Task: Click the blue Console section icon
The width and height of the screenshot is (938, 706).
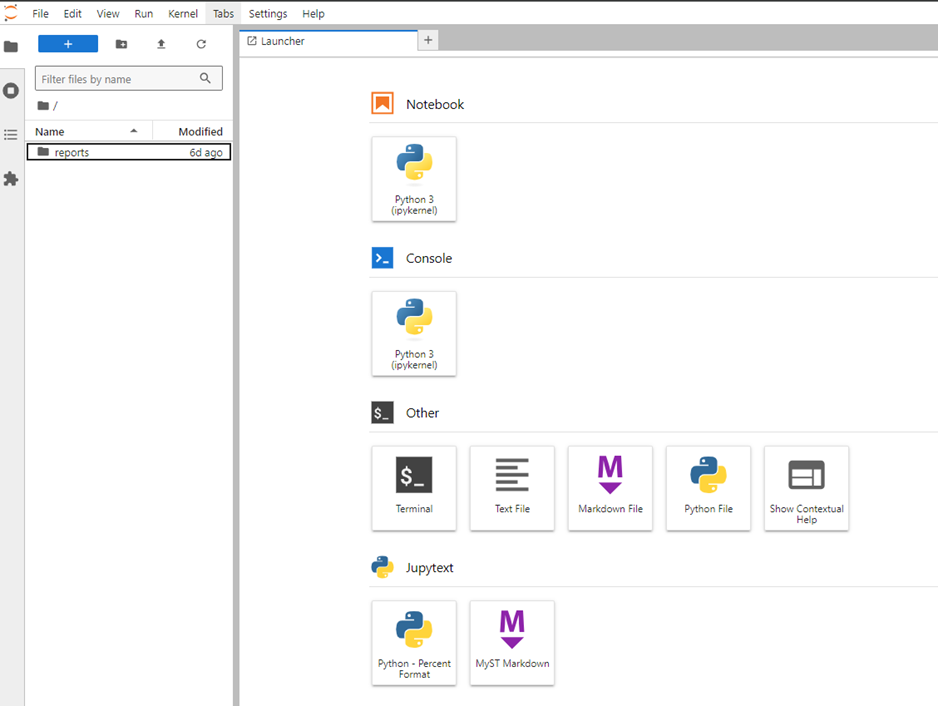Action: coord(382,258)
